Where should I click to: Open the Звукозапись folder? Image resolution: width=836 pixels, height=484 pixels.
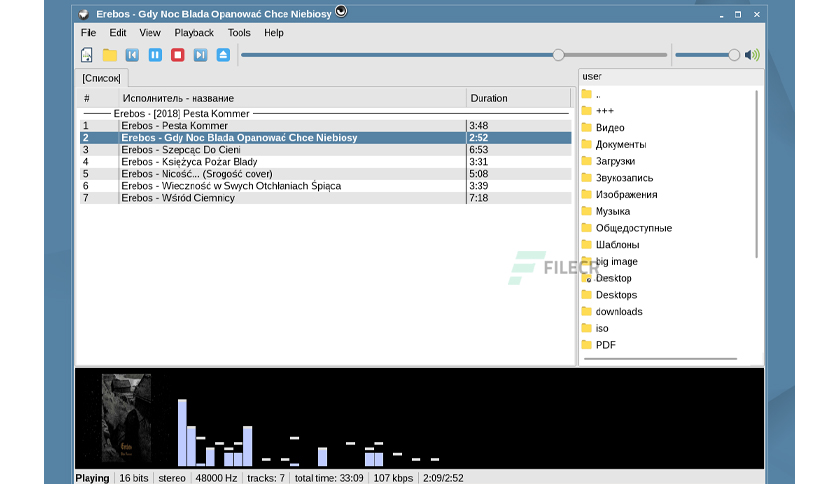click(617, 178)
